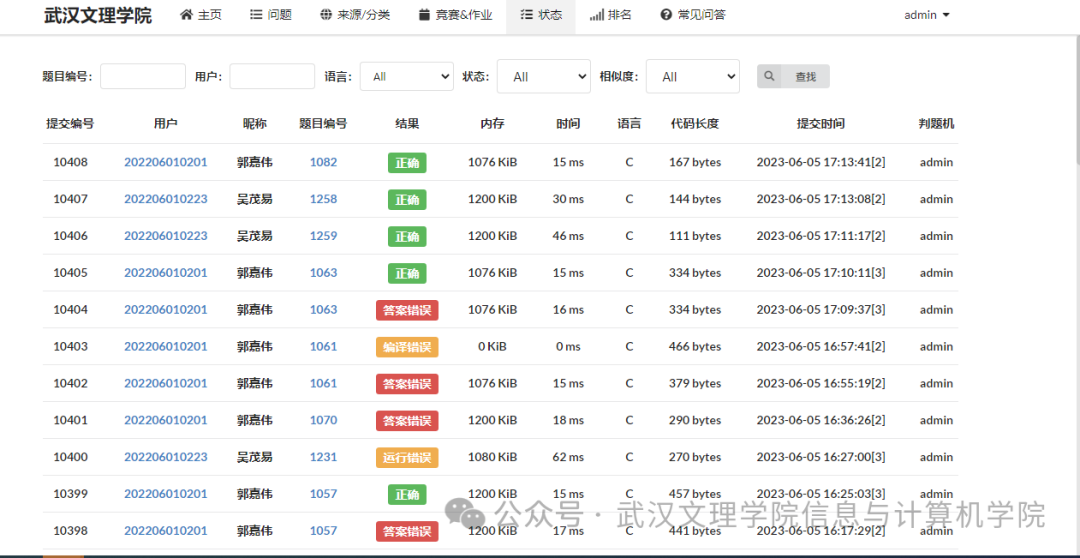Open problem 1082 link
This screenshot has width=1080, height=558.
coord(323,162)
